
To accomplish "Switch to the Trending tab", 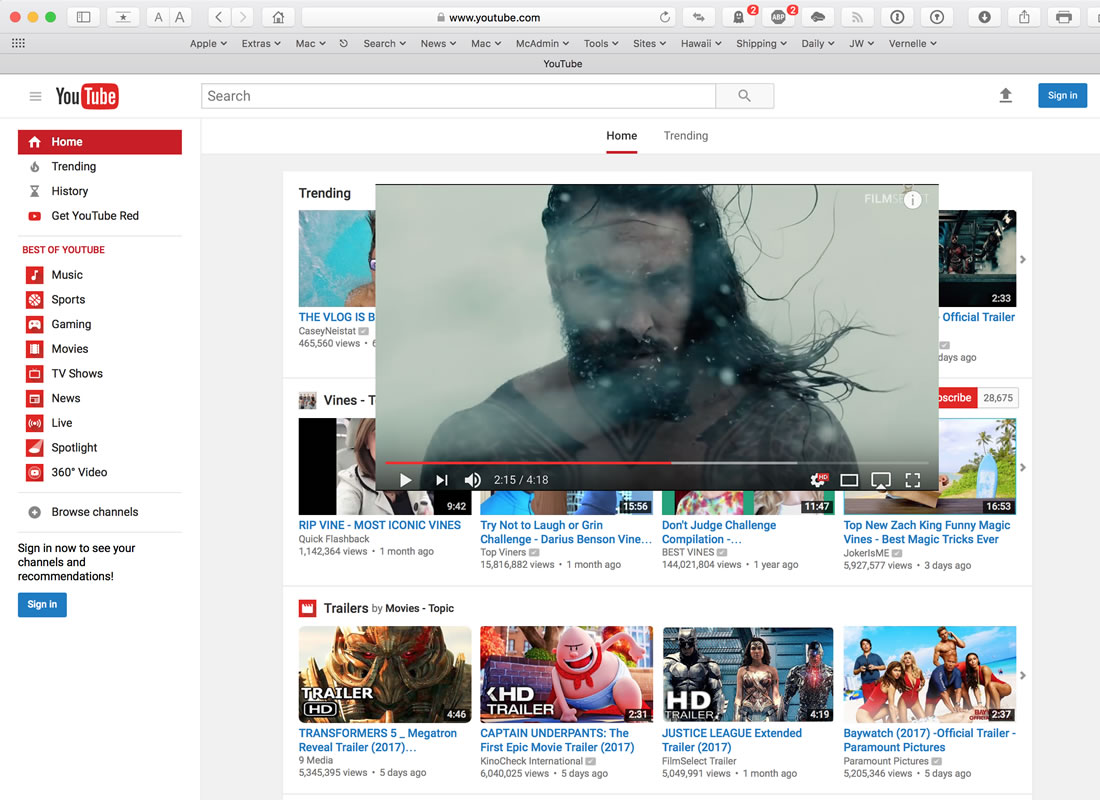I will pos(685,135).
